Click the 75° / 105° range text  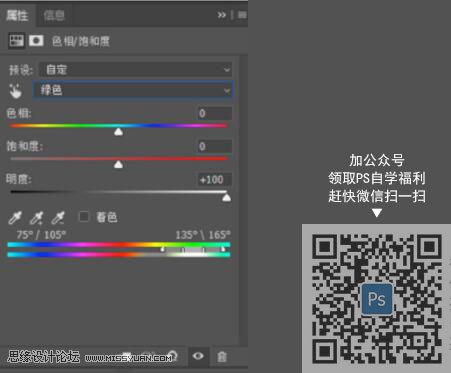pyautogui.click(x=41, y=235)
